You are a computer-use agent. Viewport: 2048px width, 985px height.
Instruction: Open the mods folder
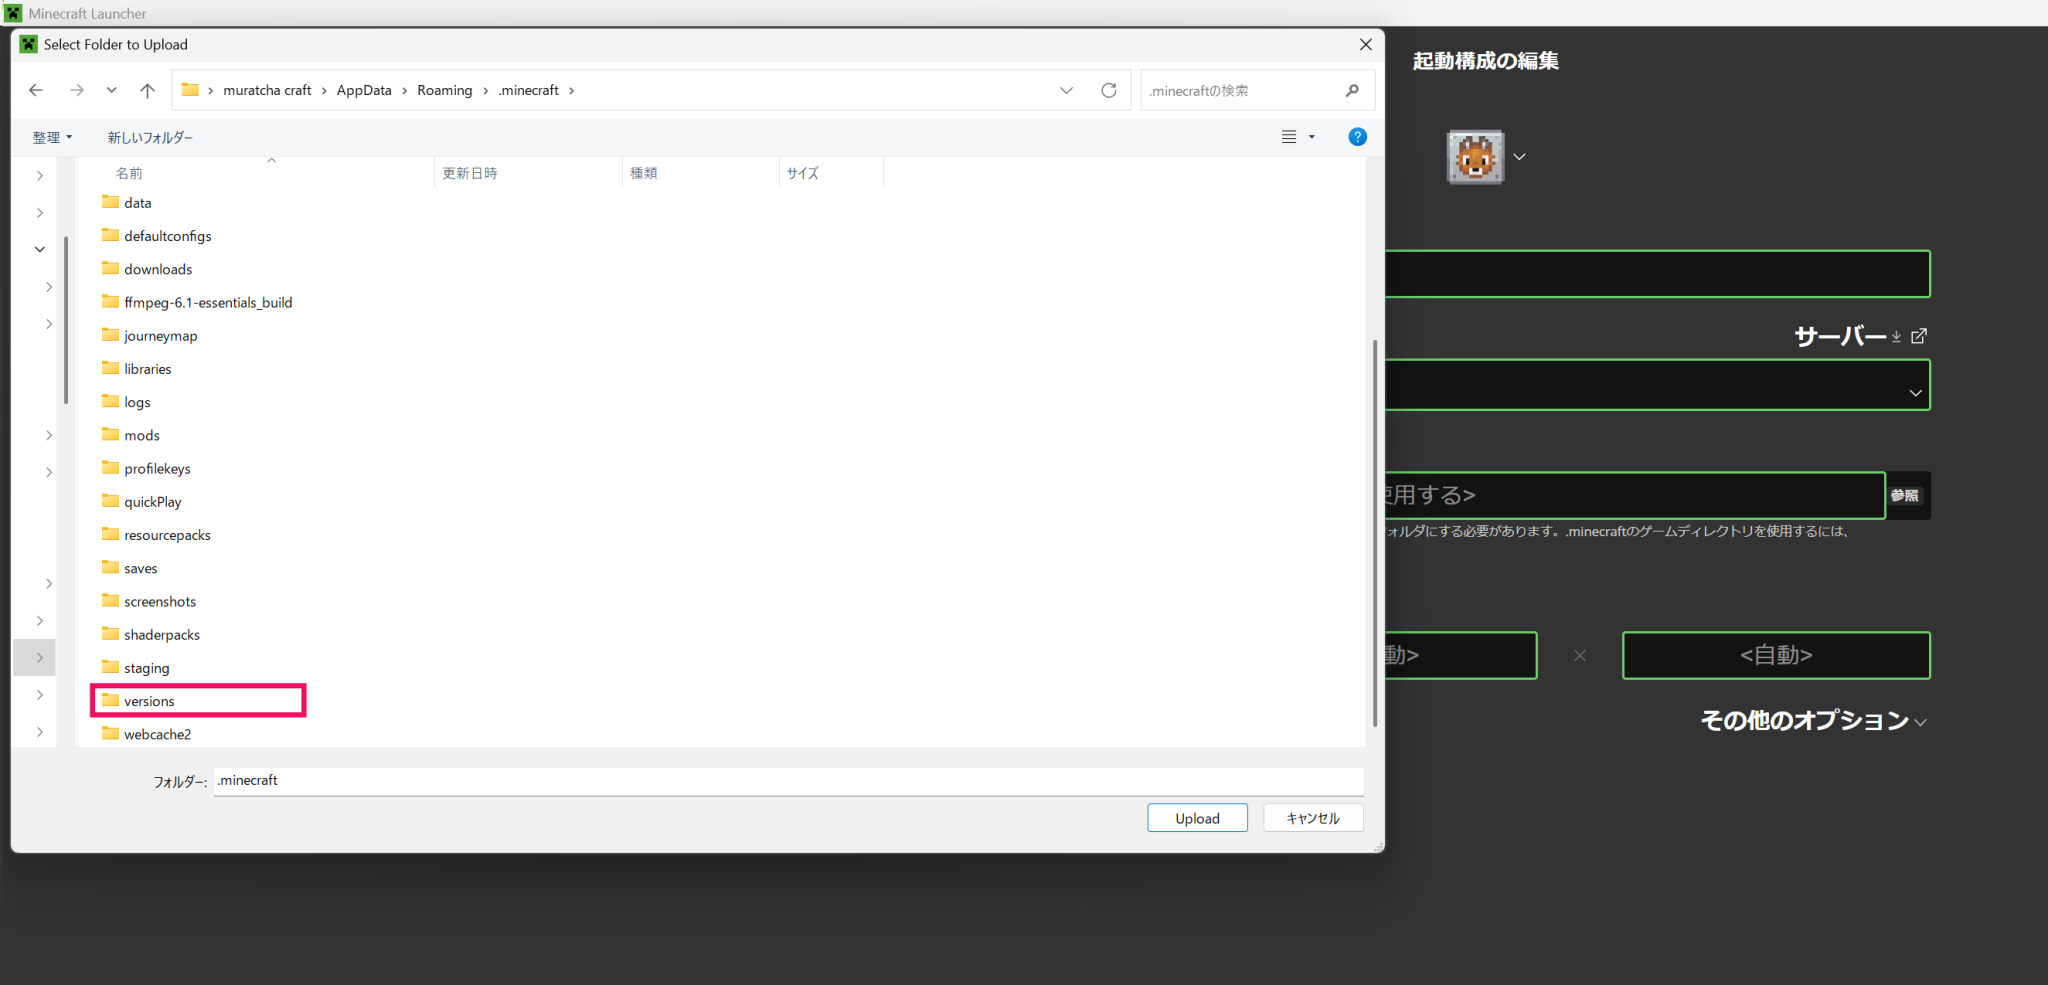coord(141,435)
